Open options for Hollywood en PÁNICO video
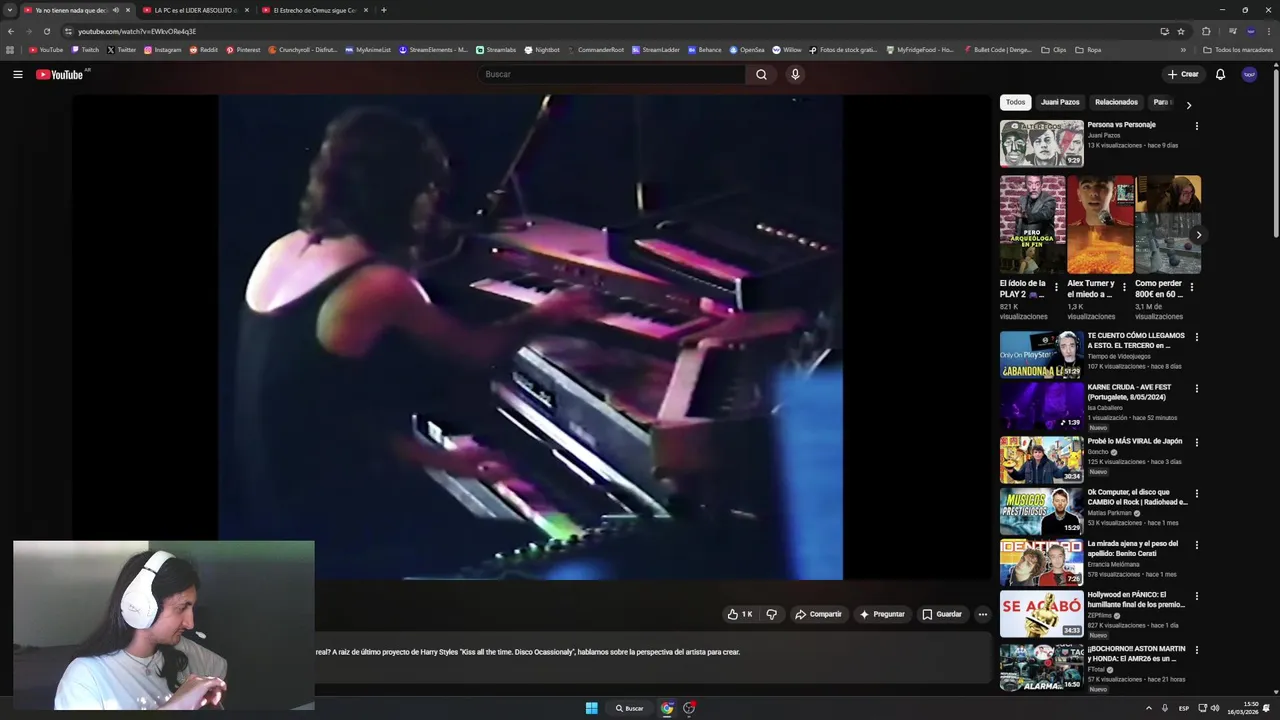This screenshot has height=720, width=1280. (x=1196, y=596)
